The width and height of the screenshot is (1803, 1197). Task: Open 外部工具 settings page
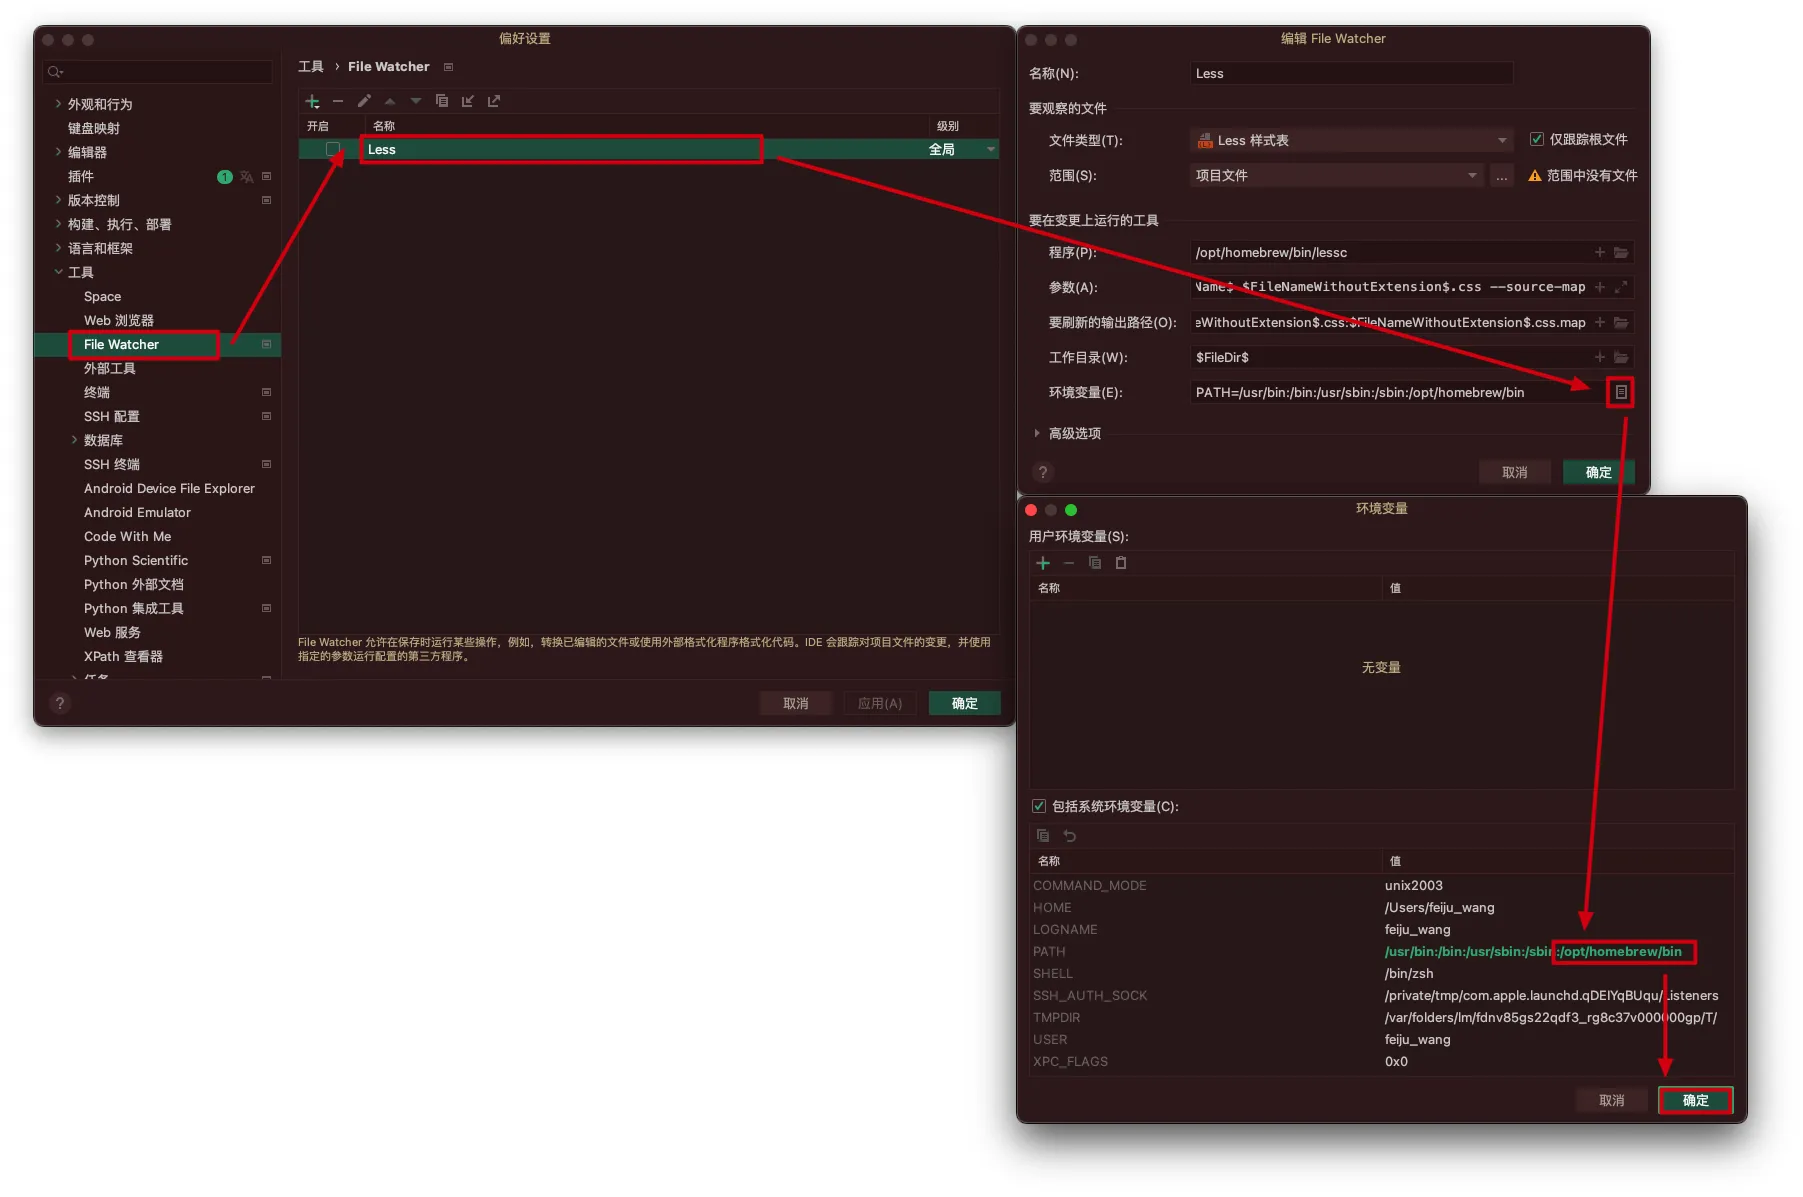pos(110,368)
